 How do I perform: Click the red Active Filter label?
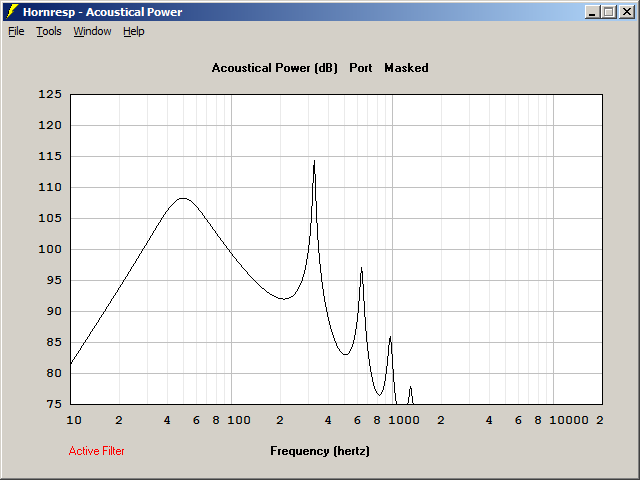(96, 451)
